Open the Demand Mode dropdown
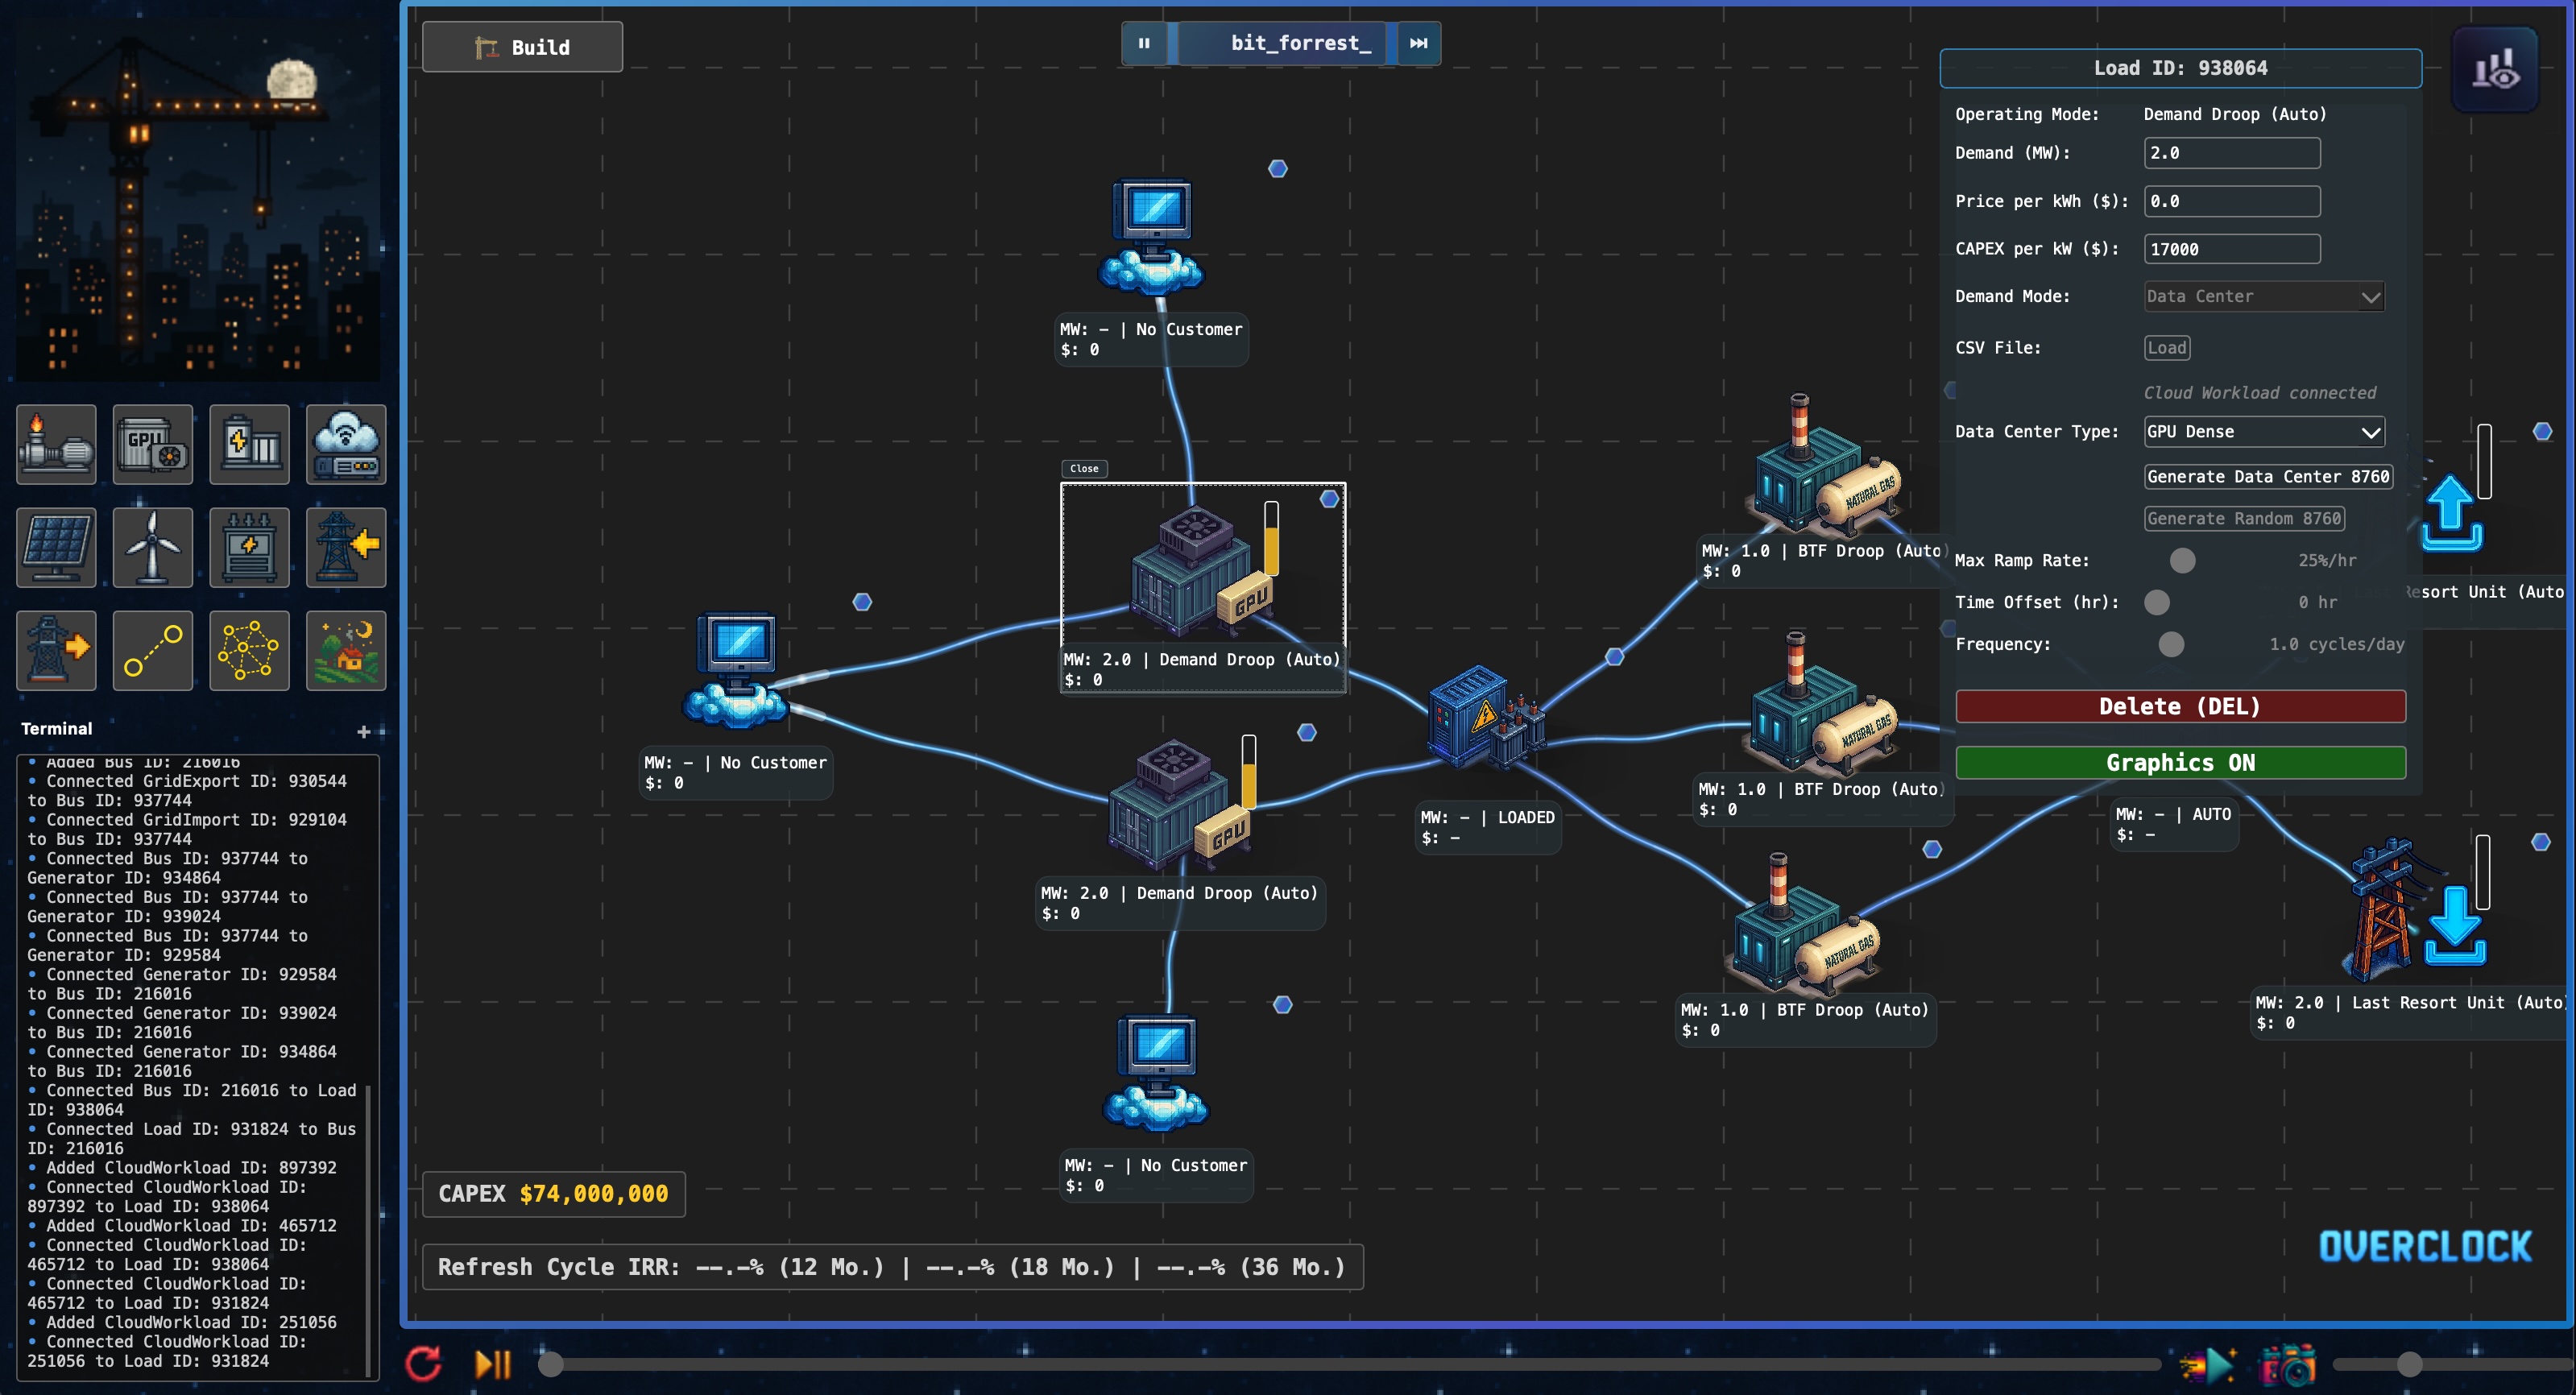The height and width of the screenshot is (1395, 2576). [2263, 296]
